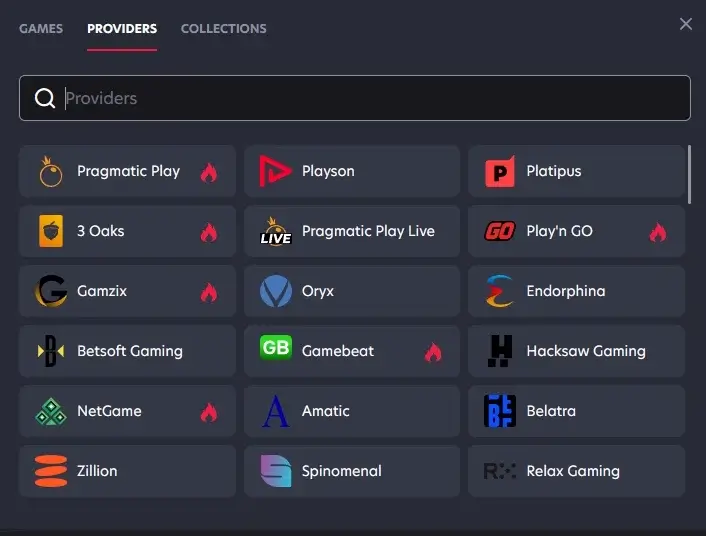Choose the Betsoft Gaming label
This screenshot has height=536, width=706.
[130, 351]
